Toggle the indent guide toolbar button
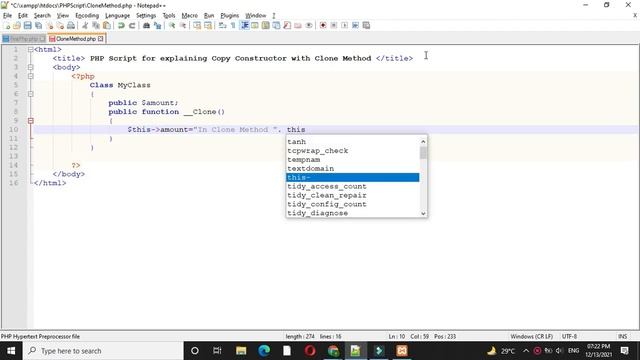The height and width of the screenshot is (360, 640). (244, 25)
